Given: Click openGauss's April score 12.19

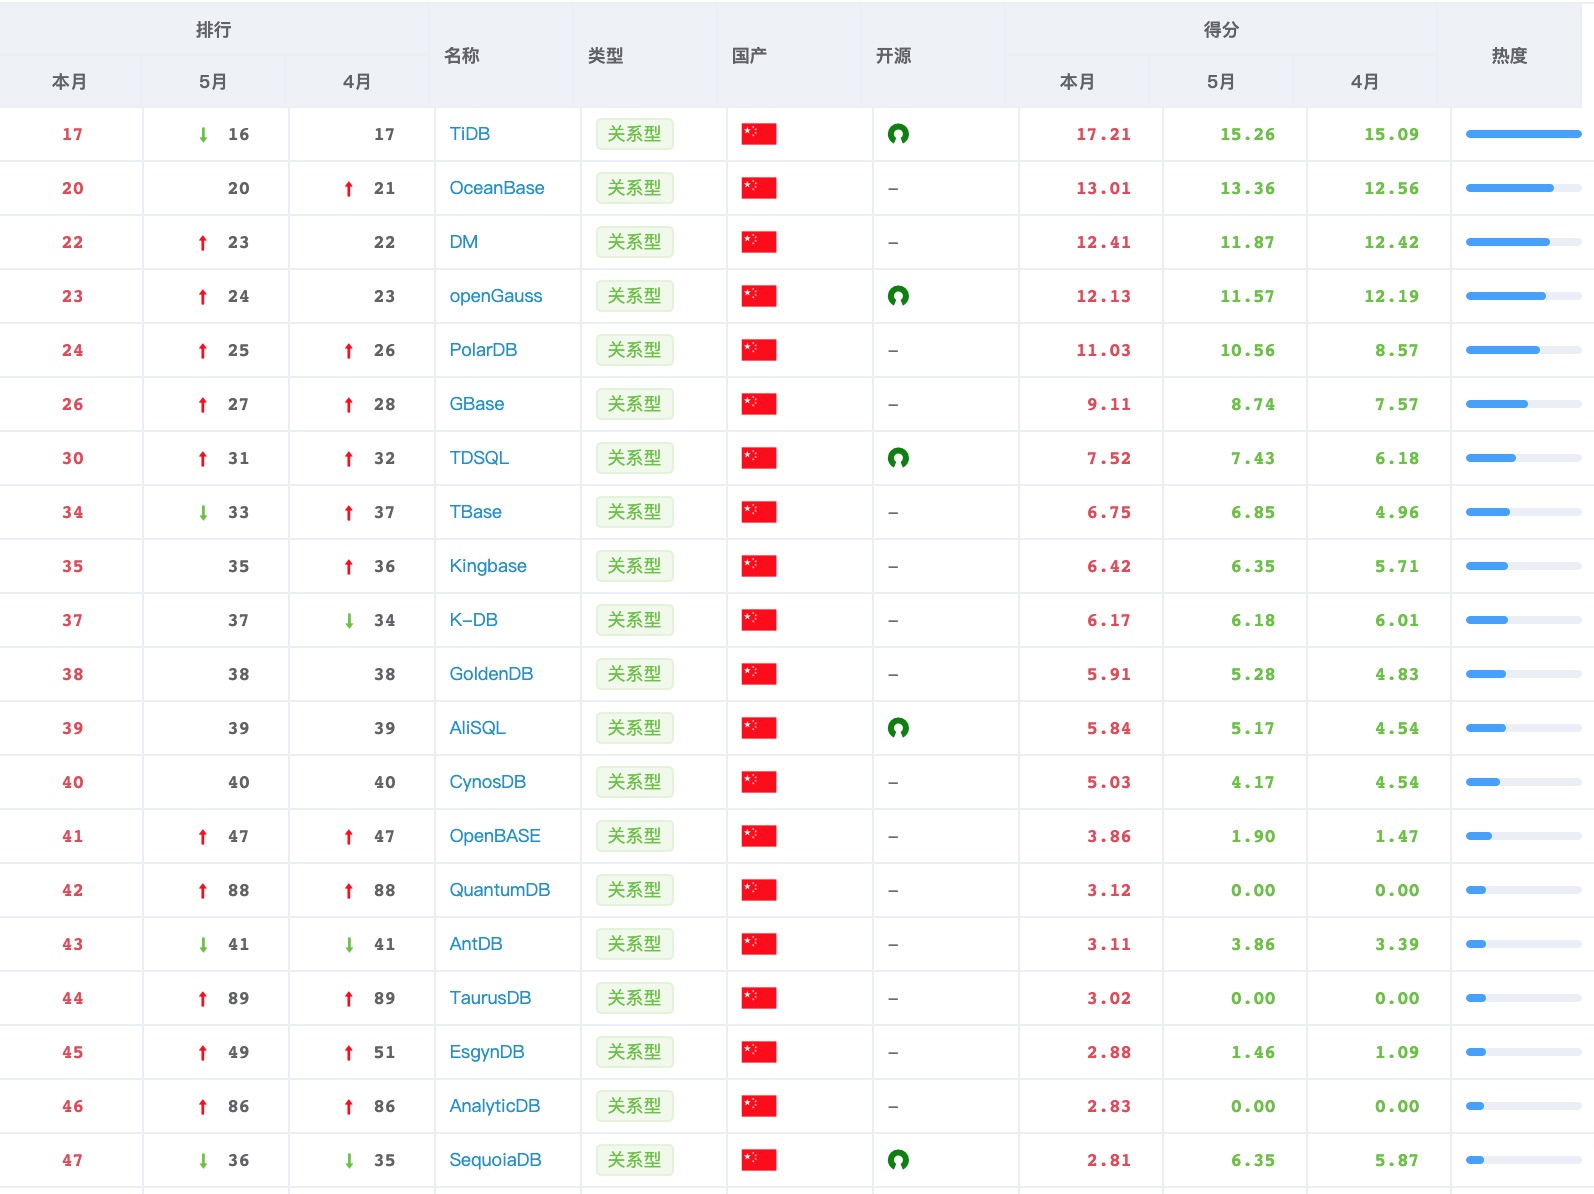Looking at the screenshot, I should coord(1392,296).
